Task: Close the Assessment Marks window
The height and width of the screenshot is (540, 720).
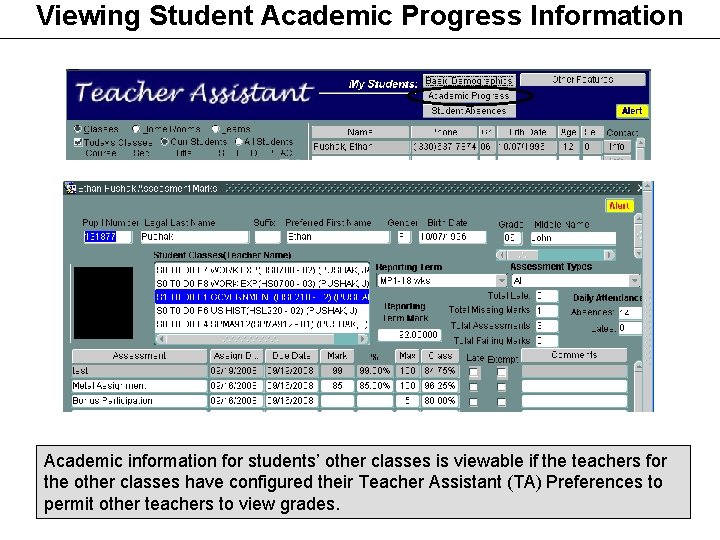Action: [x=640, y=188]
